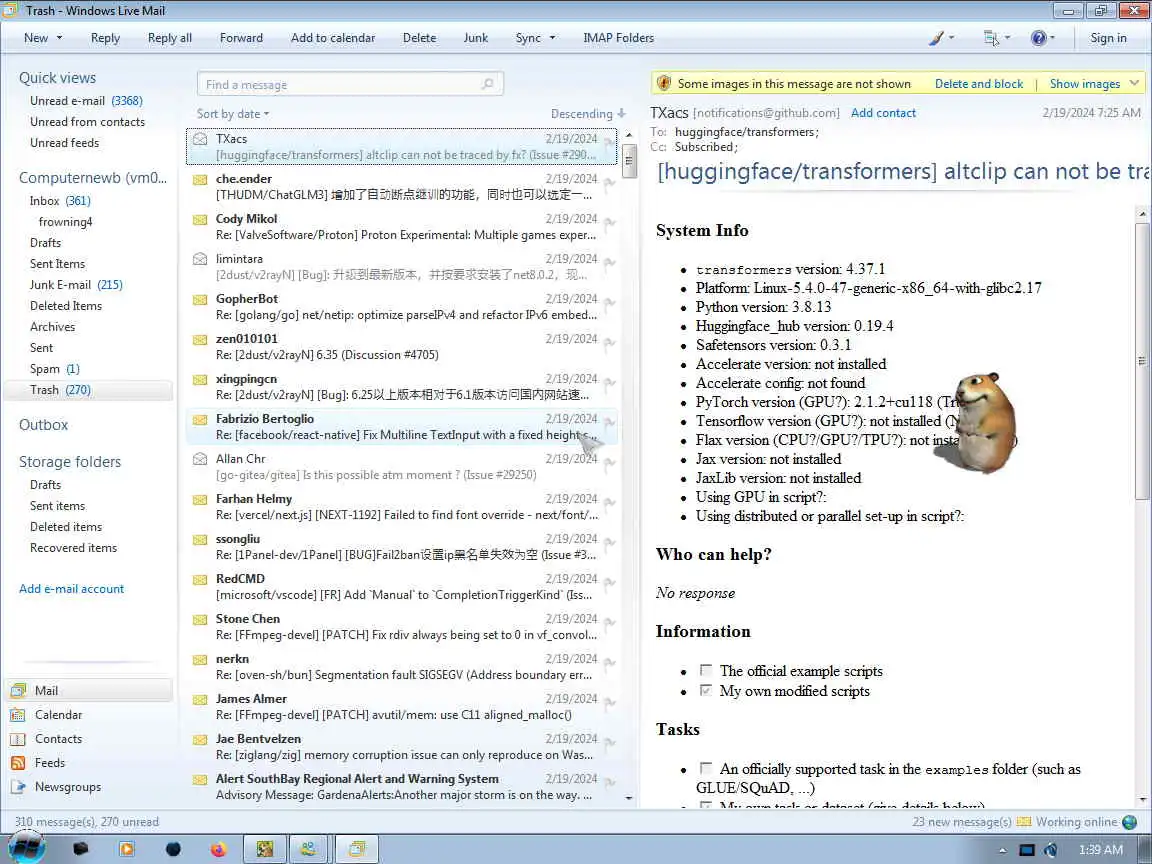Open the menus icon in toolbar
The height and width of the screenshot is (864, 1152).
point(991,37)
